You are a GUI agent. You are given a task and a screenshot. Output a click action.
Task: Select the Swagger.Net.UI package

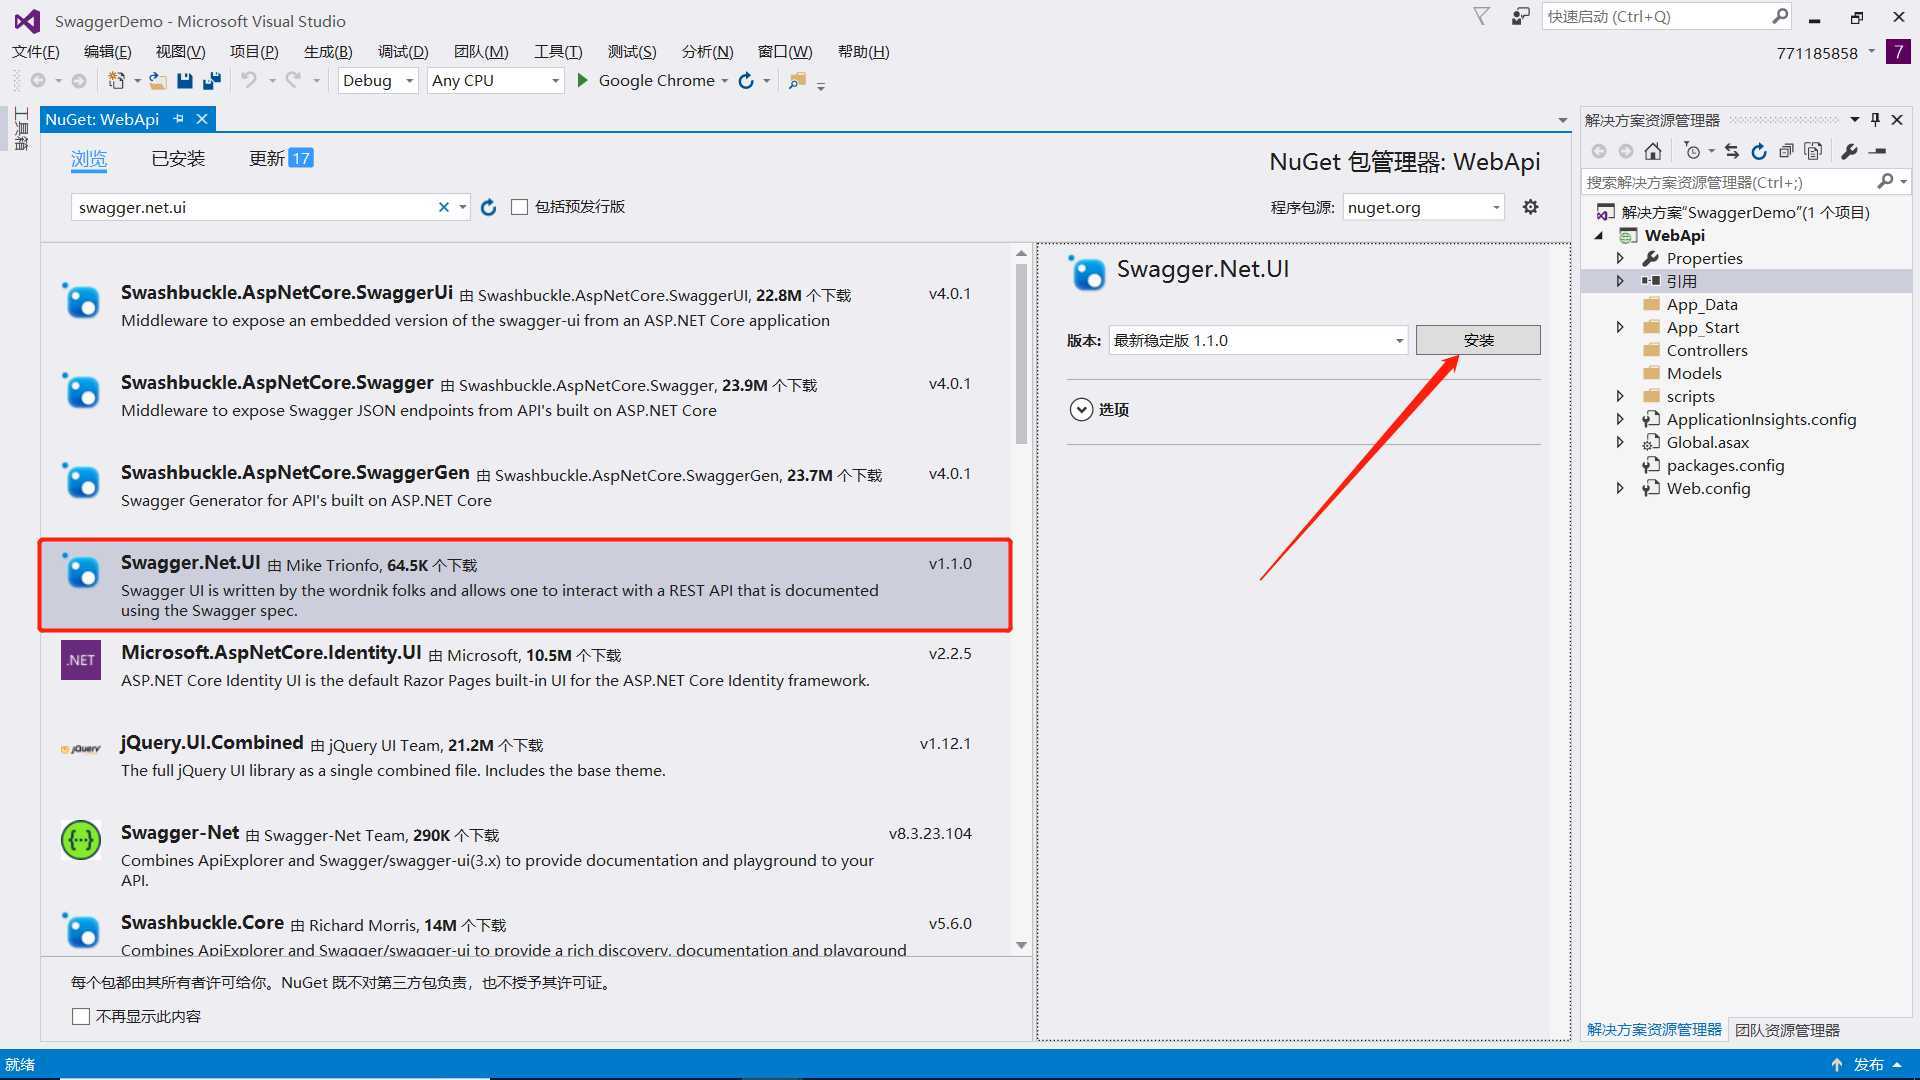pos(525,585)
